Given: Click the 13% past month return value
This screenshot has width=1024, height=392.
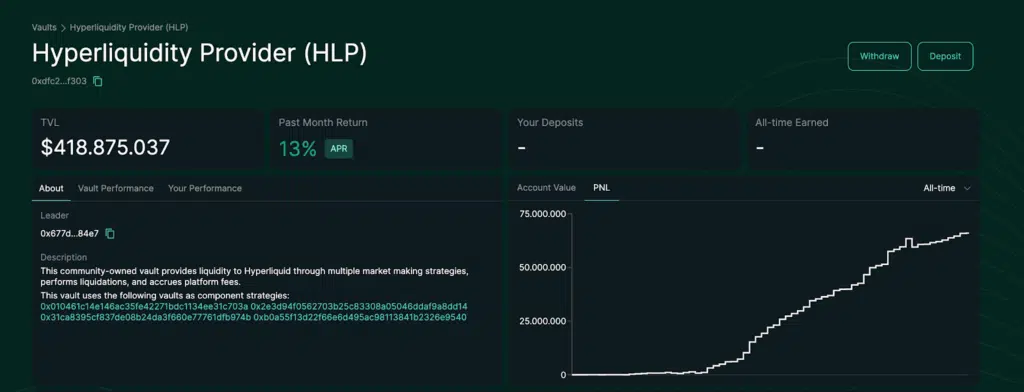Looking at the screenshot, I should (x=298, y=148).
